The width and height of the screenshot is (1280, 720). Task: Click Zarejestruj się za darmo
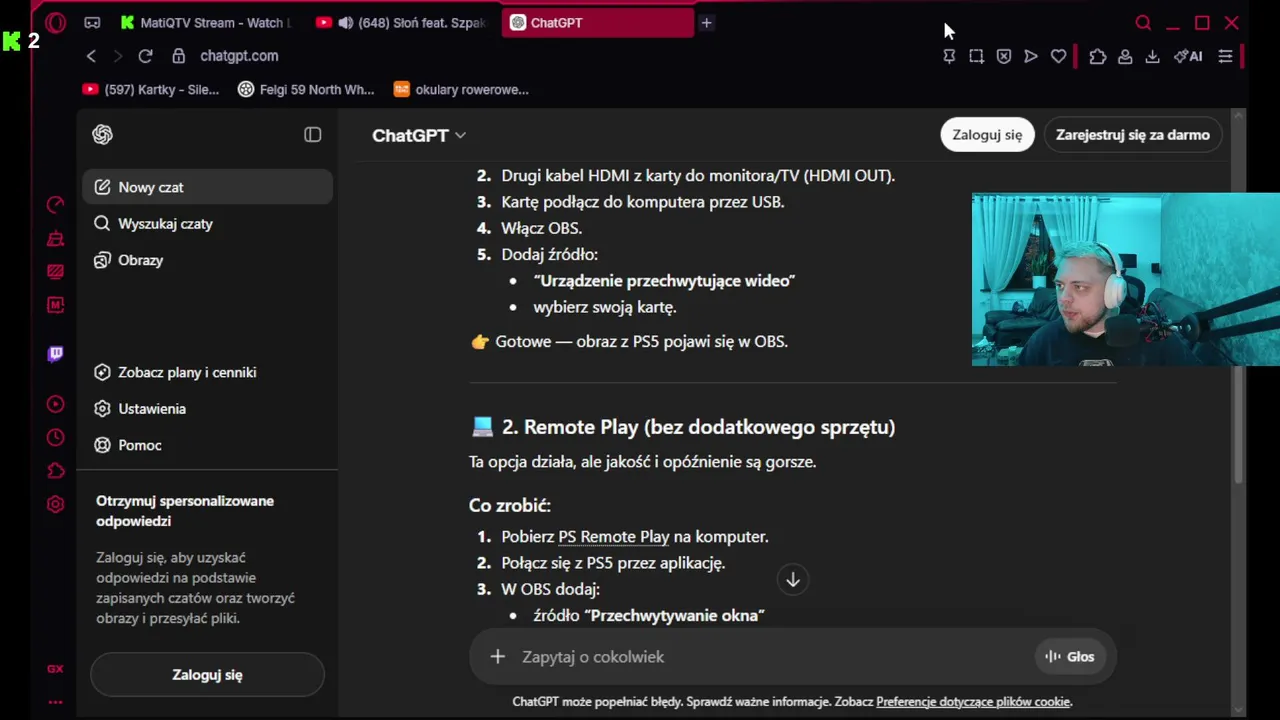(1133, 135)
